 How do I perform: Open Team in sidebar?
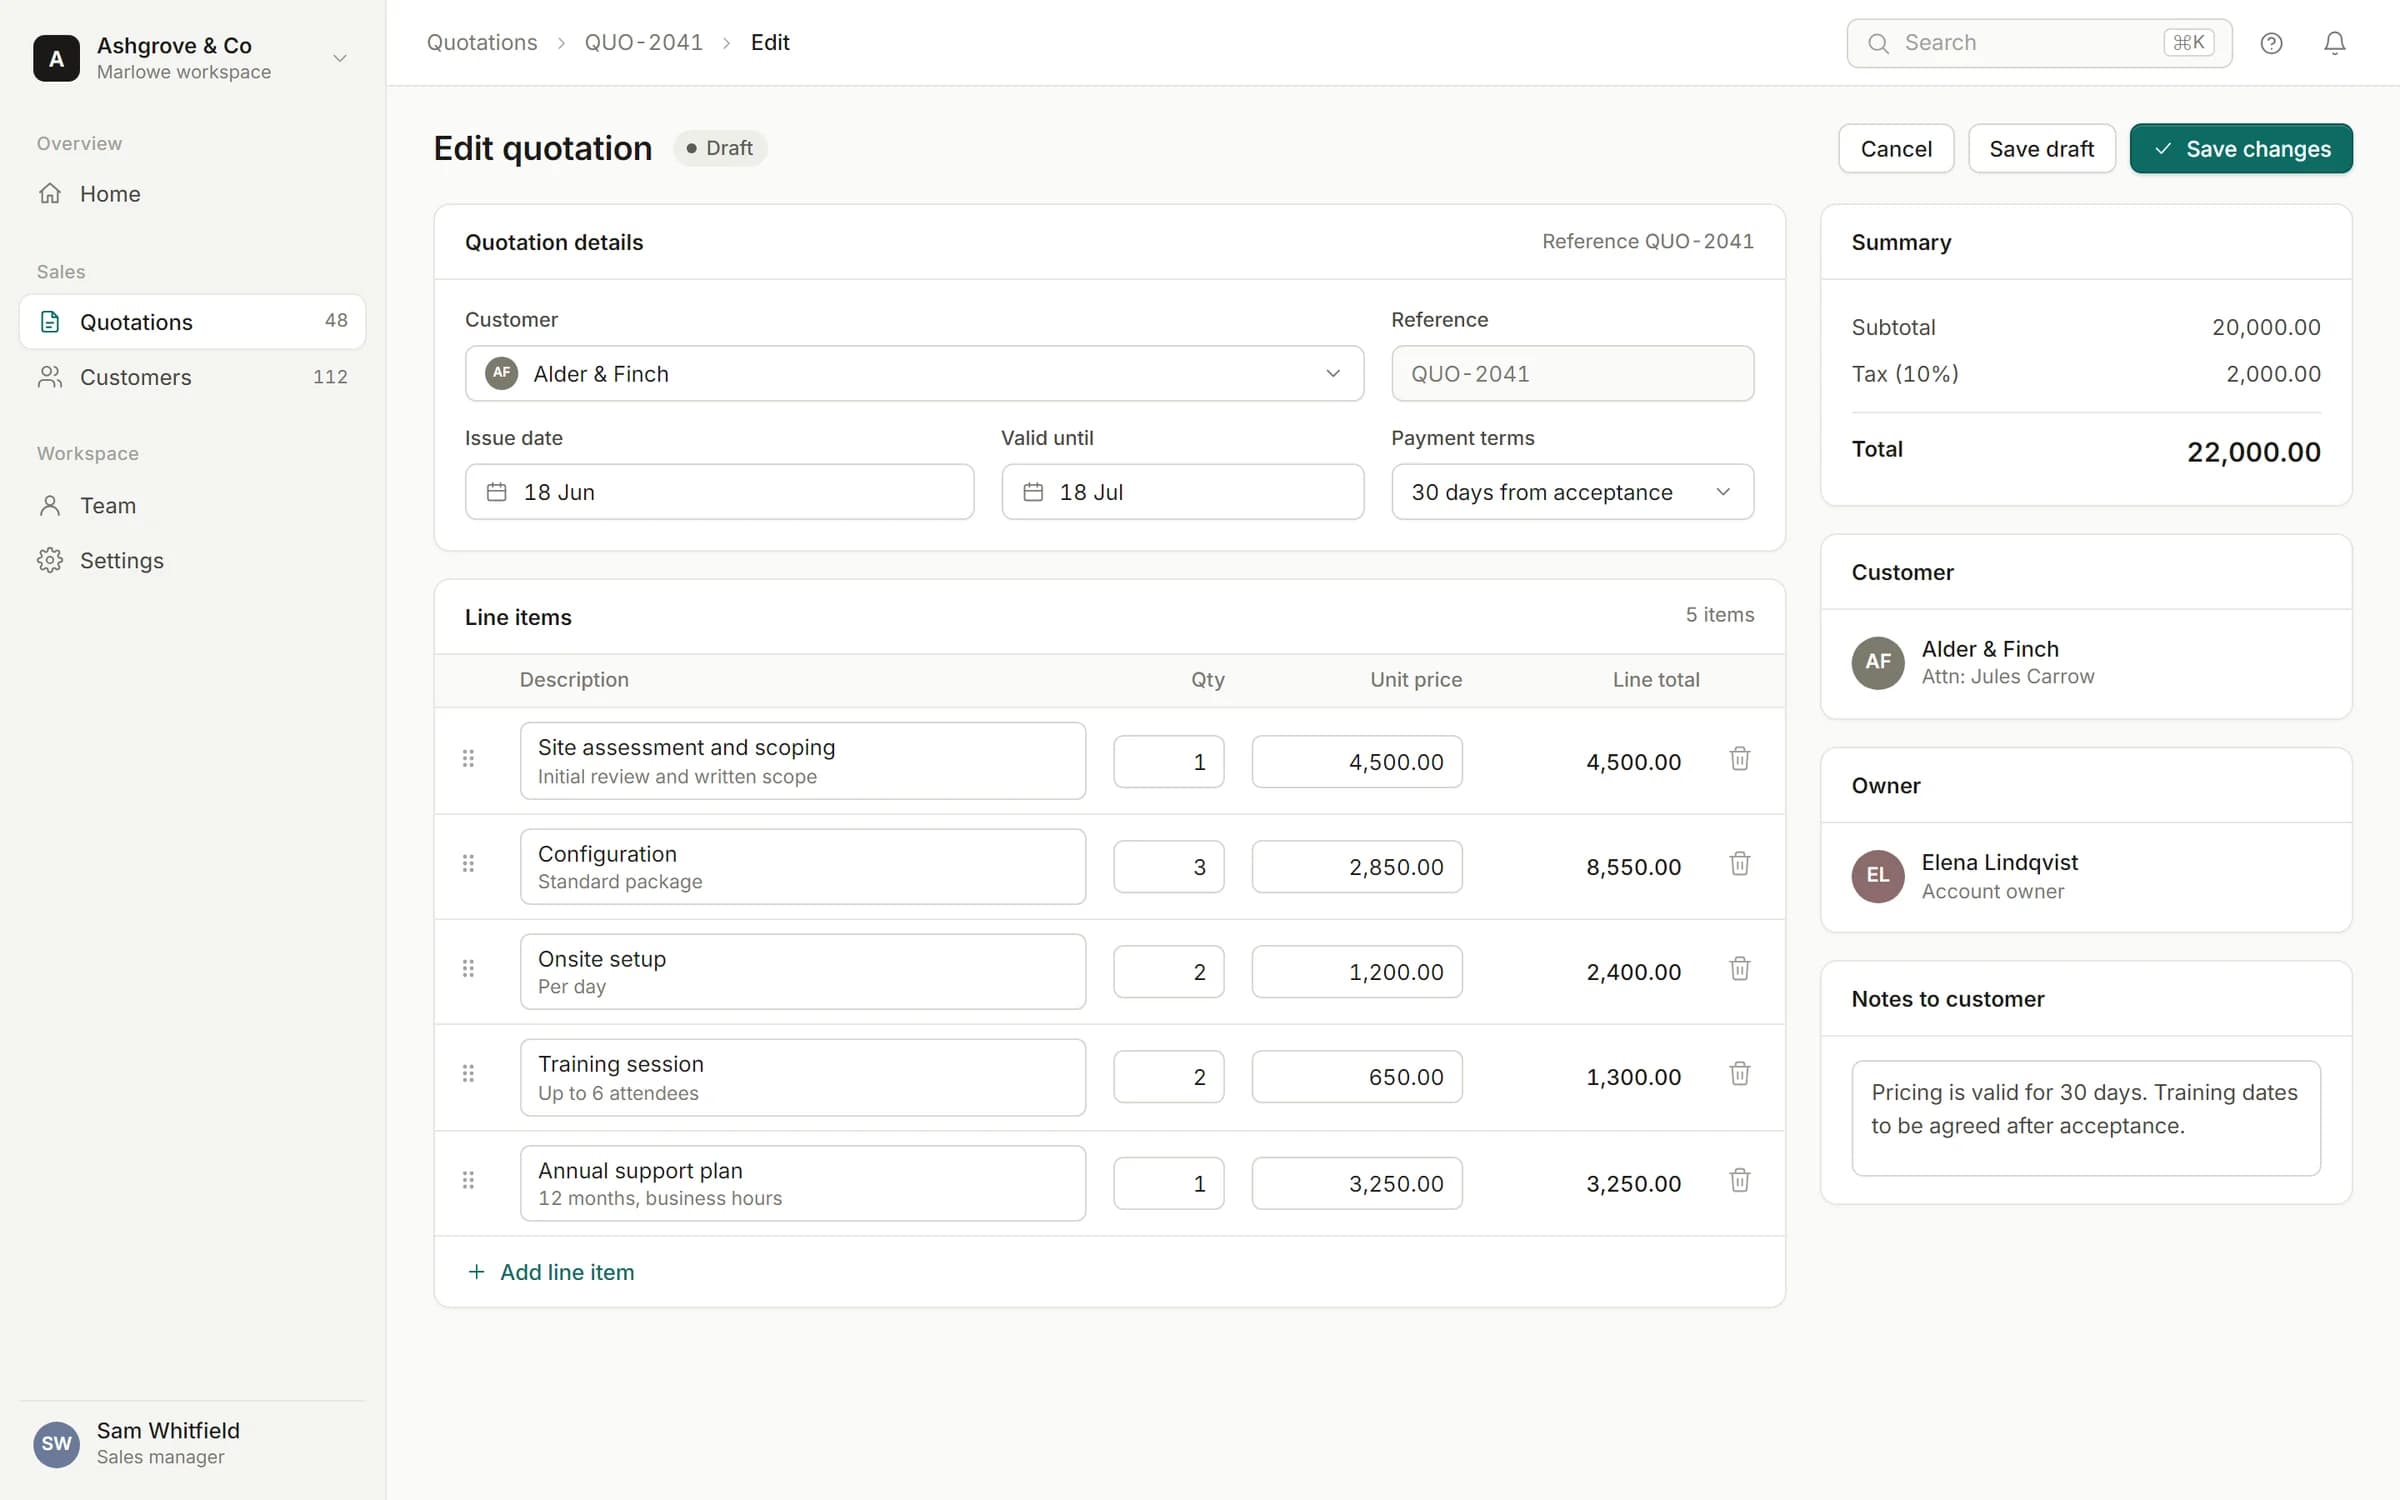point(192,506)
